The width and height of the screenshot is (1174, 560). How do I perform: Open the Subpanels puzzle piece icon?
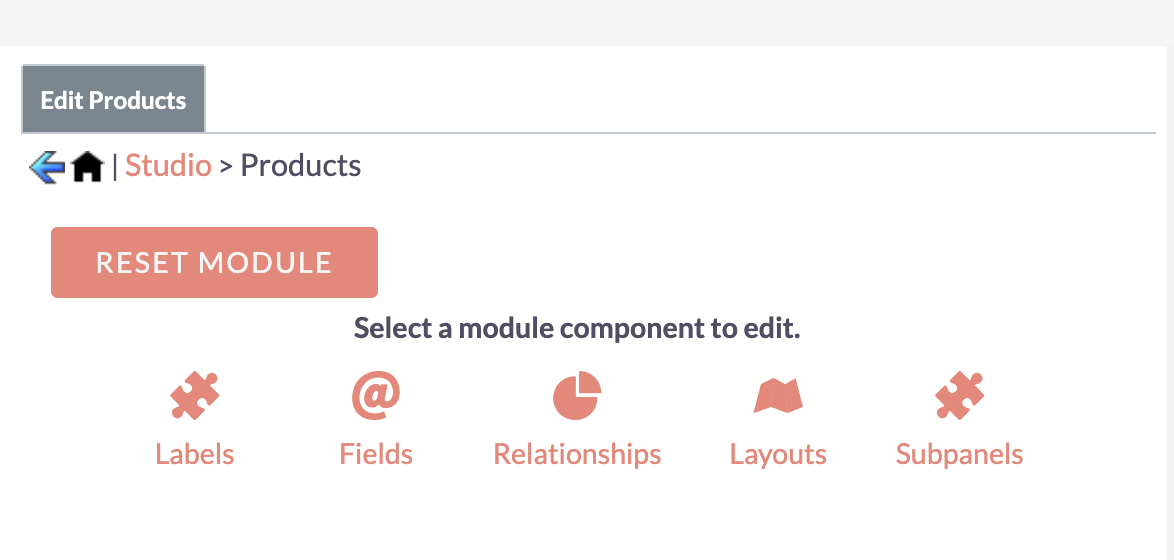(x=960, y=395)
